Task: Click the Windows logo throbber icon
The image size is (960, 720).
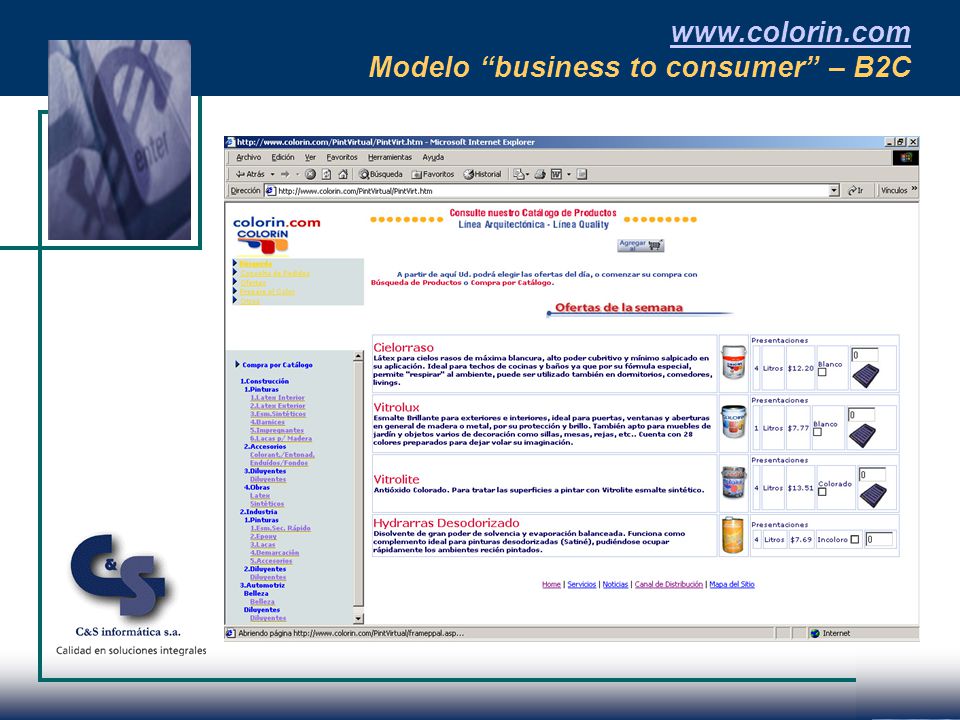Action: 906,158
